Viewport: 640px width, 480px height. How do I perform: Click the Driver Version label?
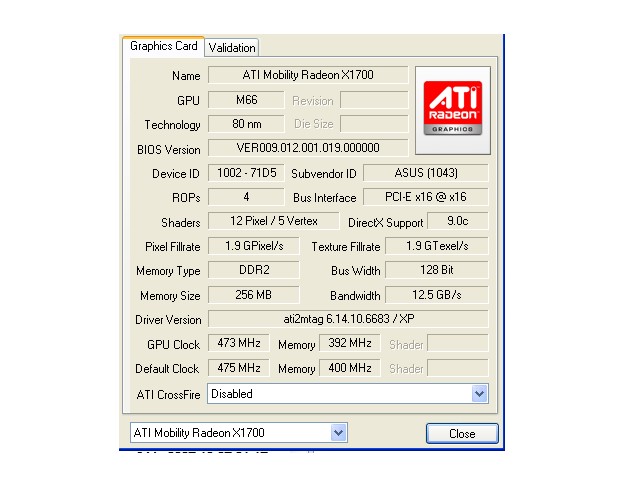pyautogui.click(x=168, y=320)
